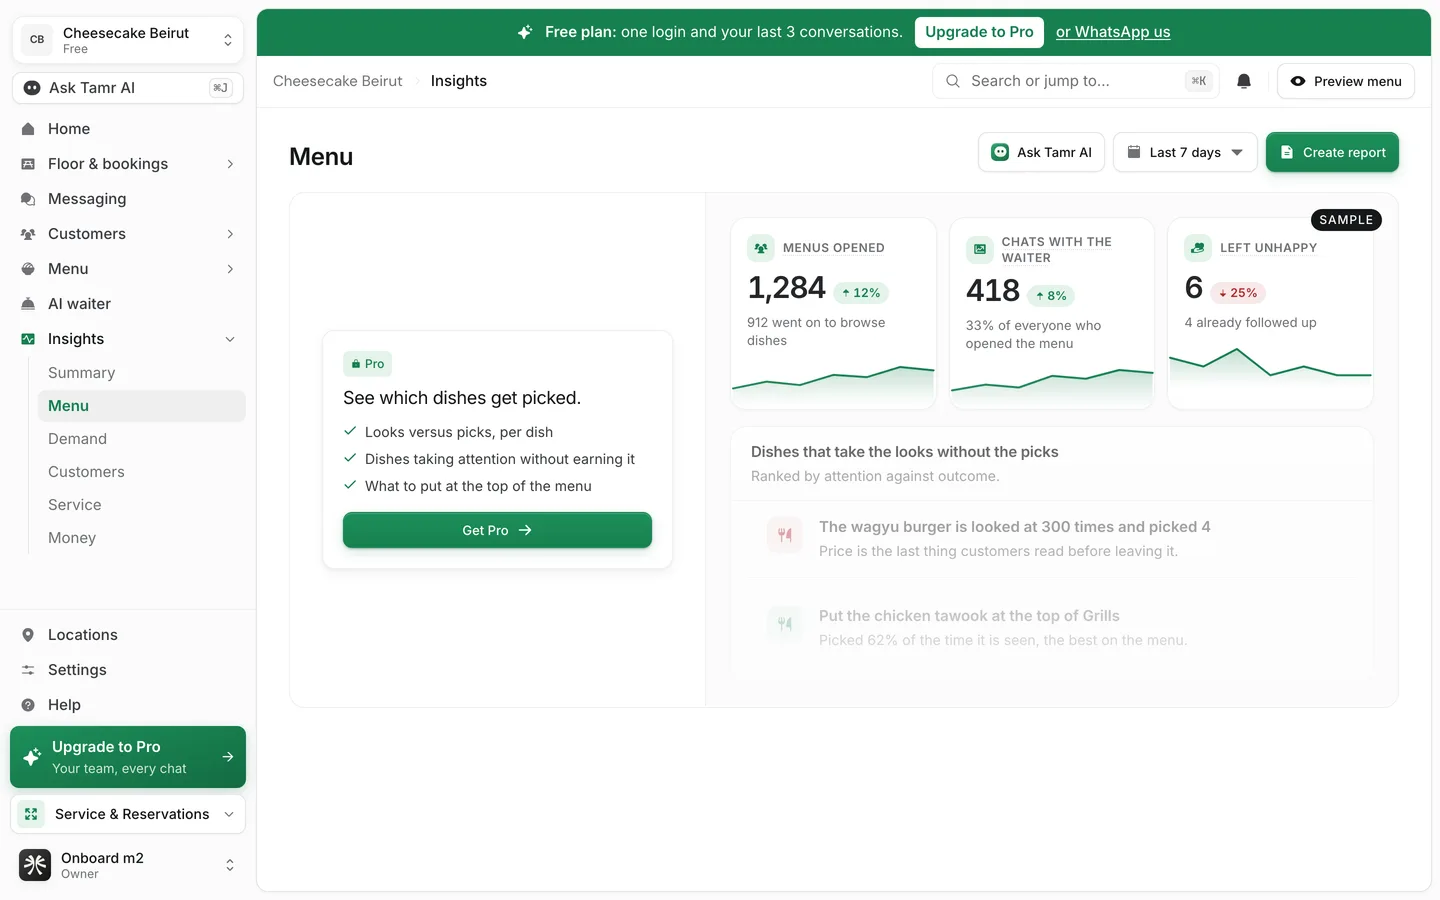Open the Service & Reservations switcher
This screenshot has width=1440, height=900.
(128, 814)
